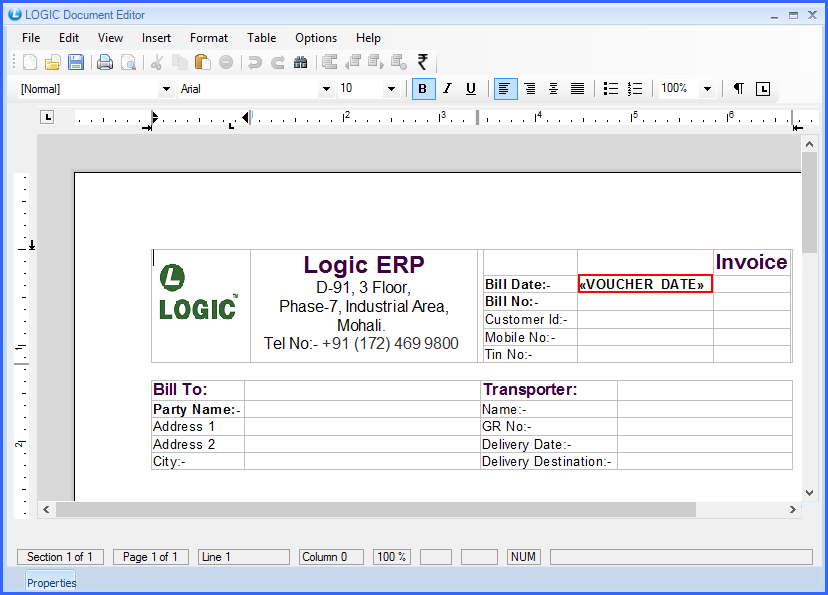Click the Print icon

105,62
